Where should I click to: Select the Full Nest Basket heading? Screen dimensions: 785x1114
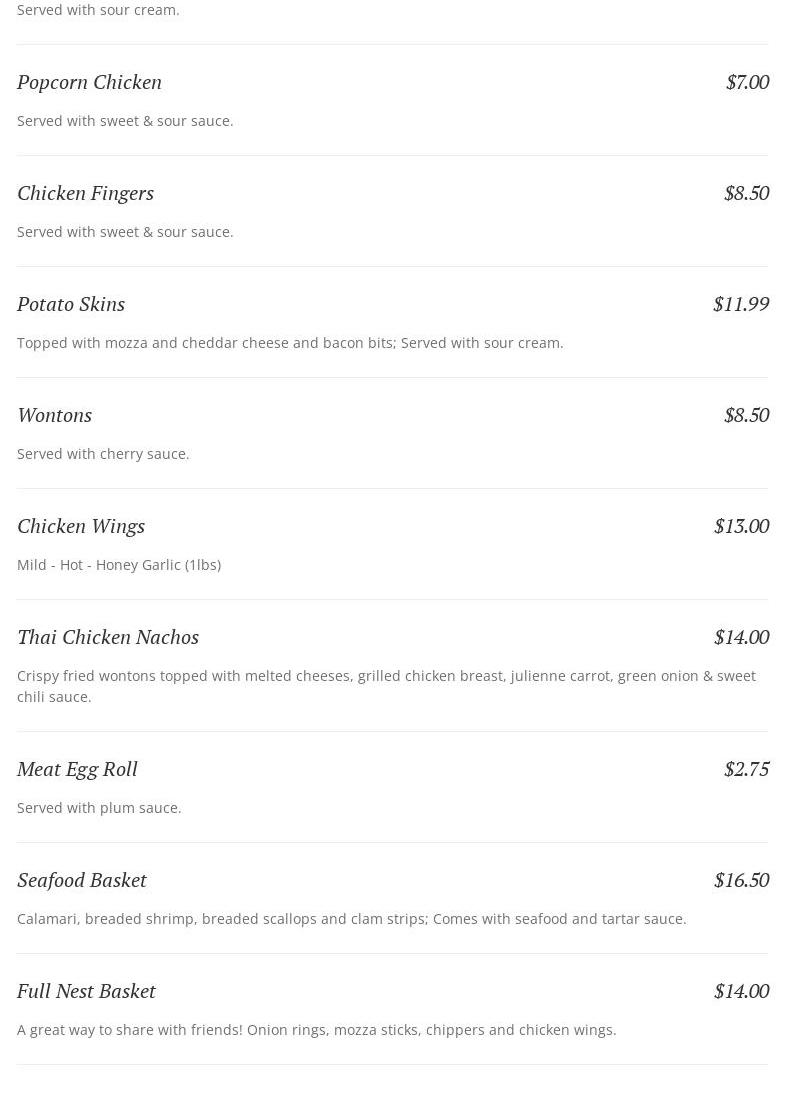(x=86, y=991)
